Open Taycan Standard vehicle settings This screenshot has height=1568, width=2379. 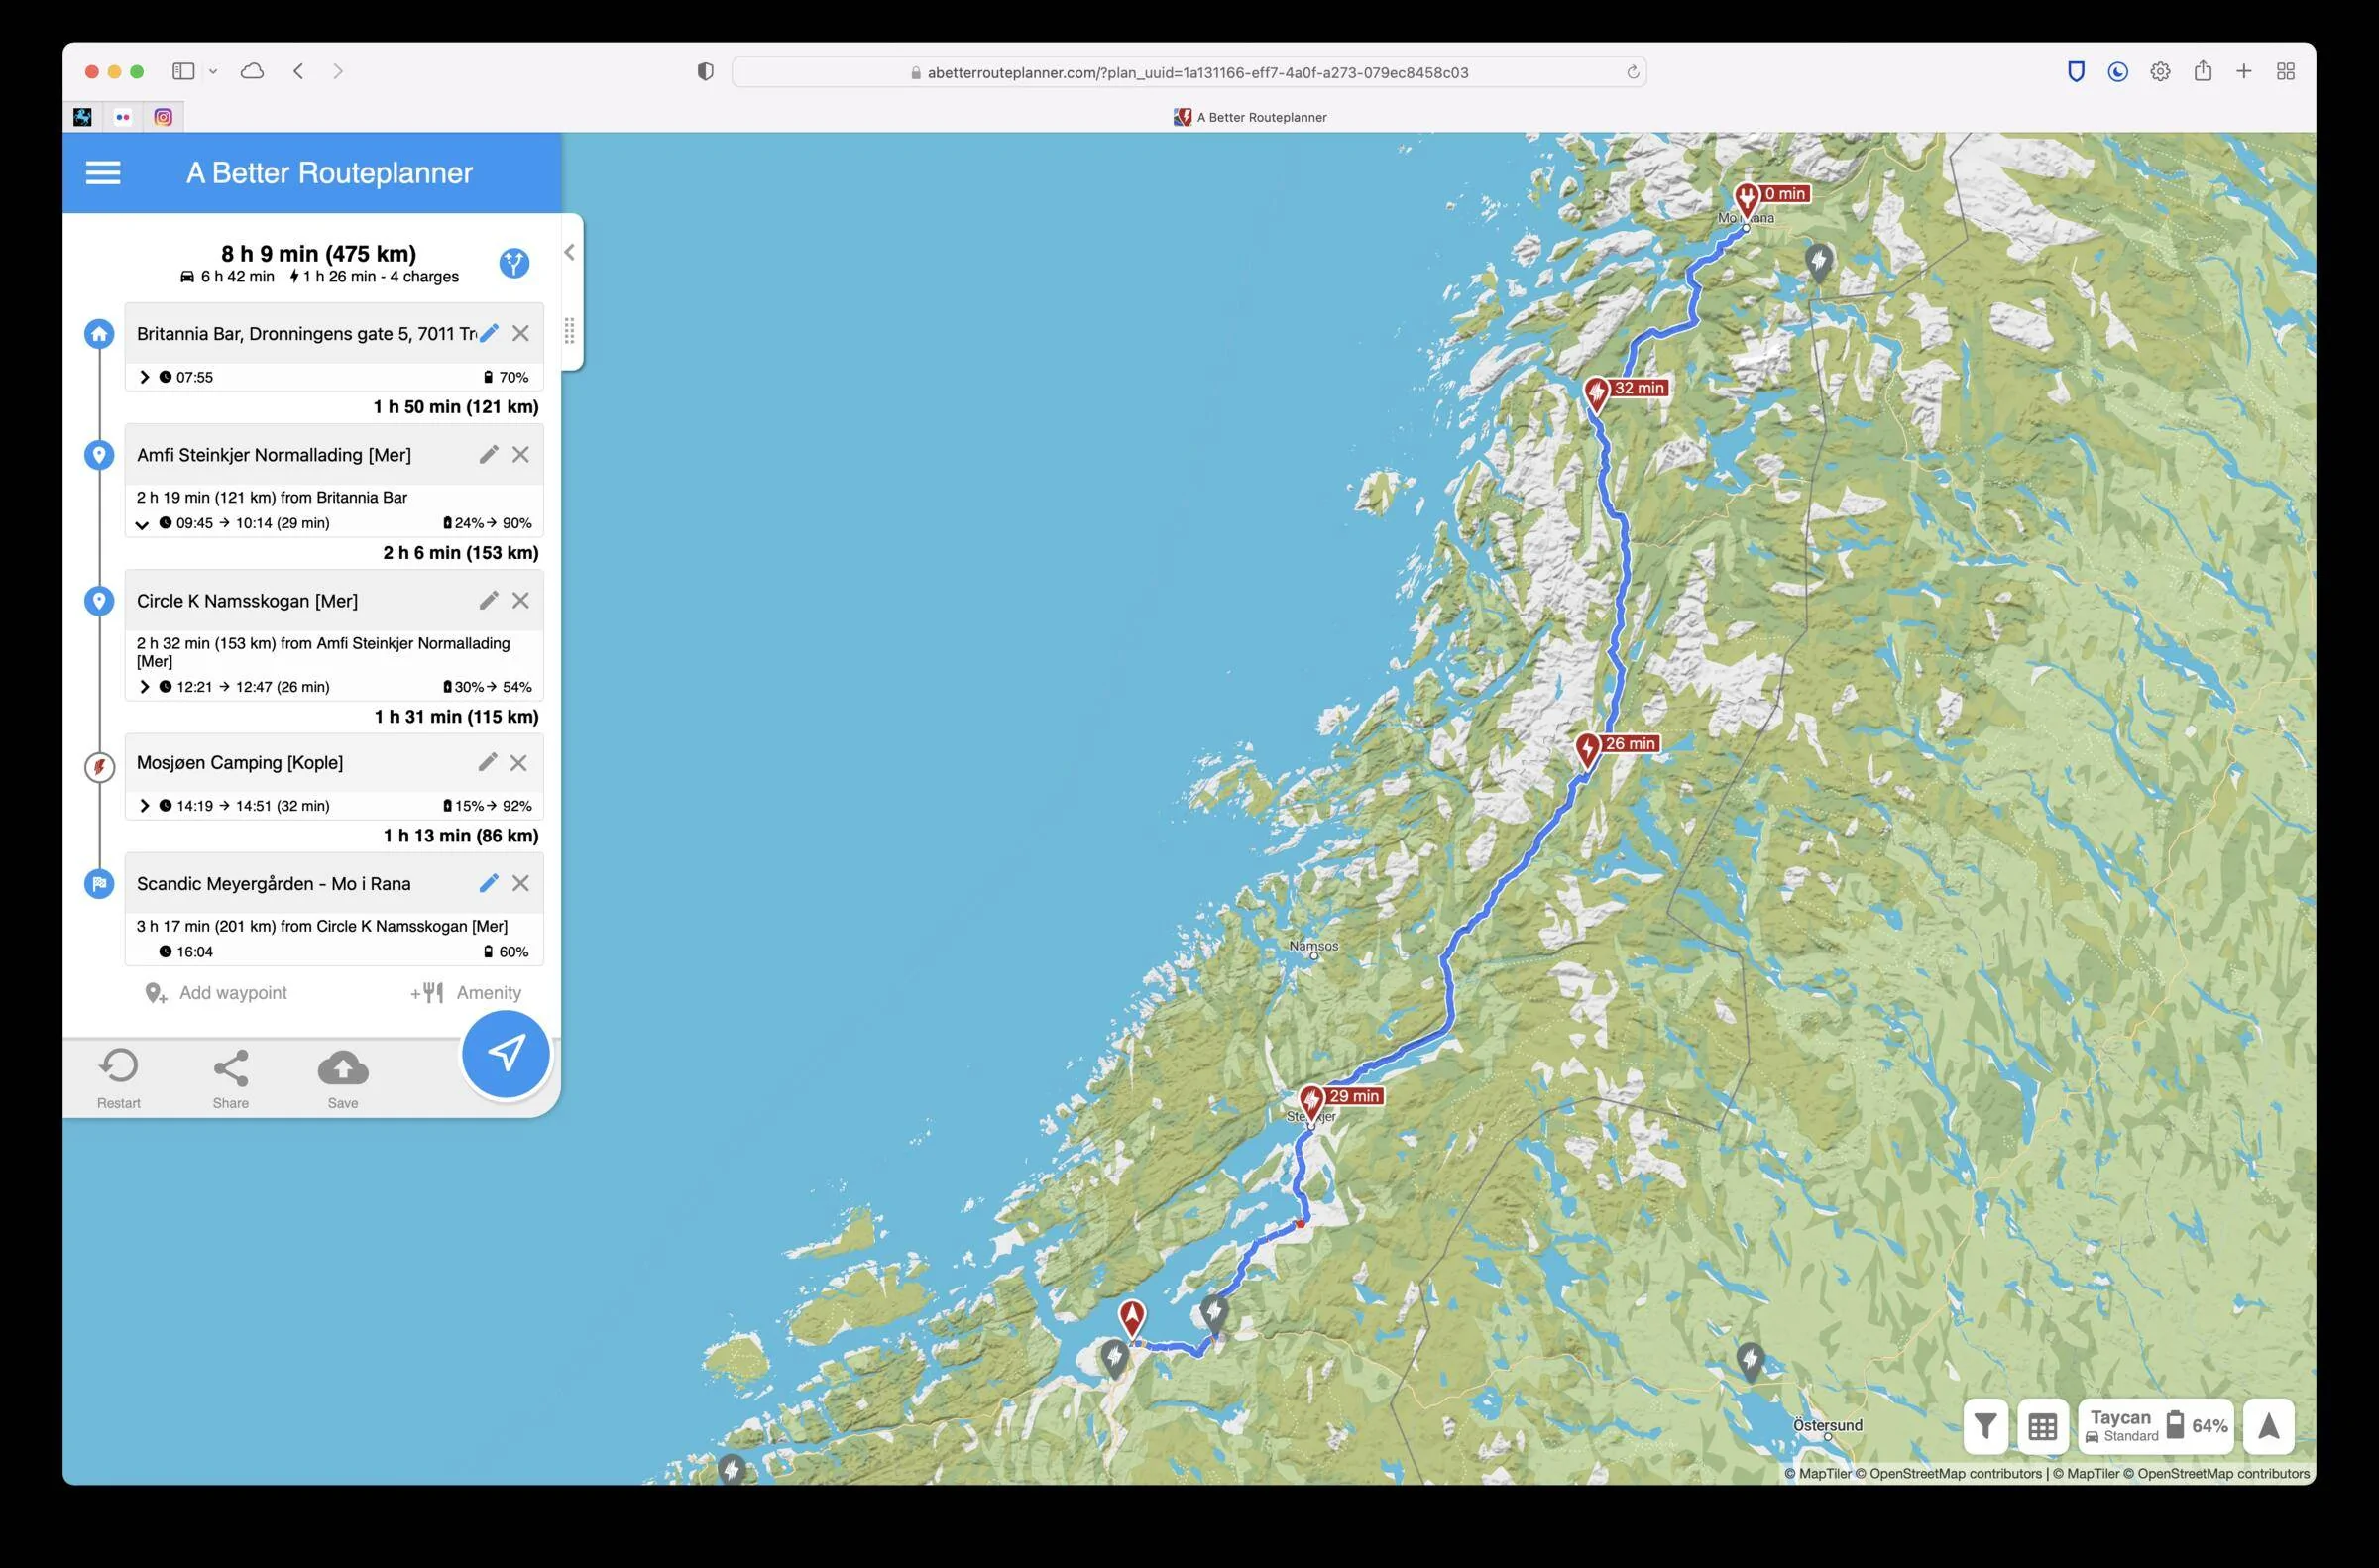[x=2122, y=1426]
